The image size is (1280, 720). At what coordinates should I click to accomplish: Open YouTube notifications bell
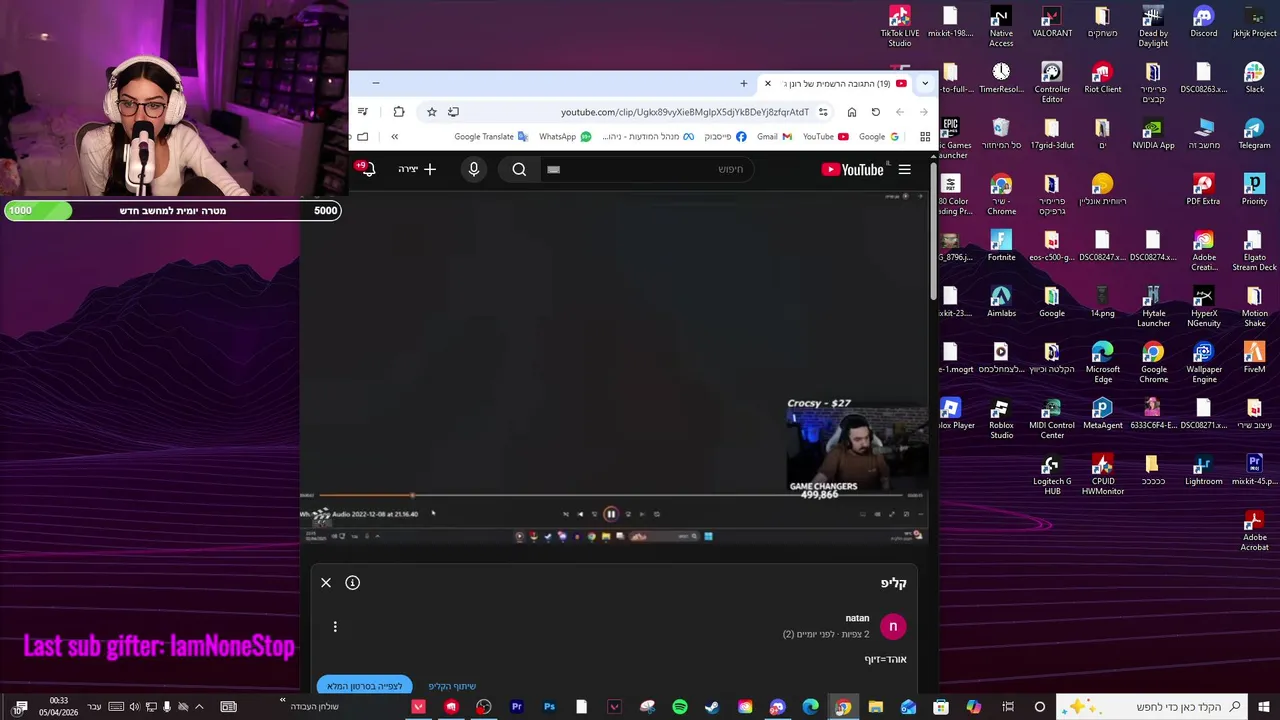366,169
